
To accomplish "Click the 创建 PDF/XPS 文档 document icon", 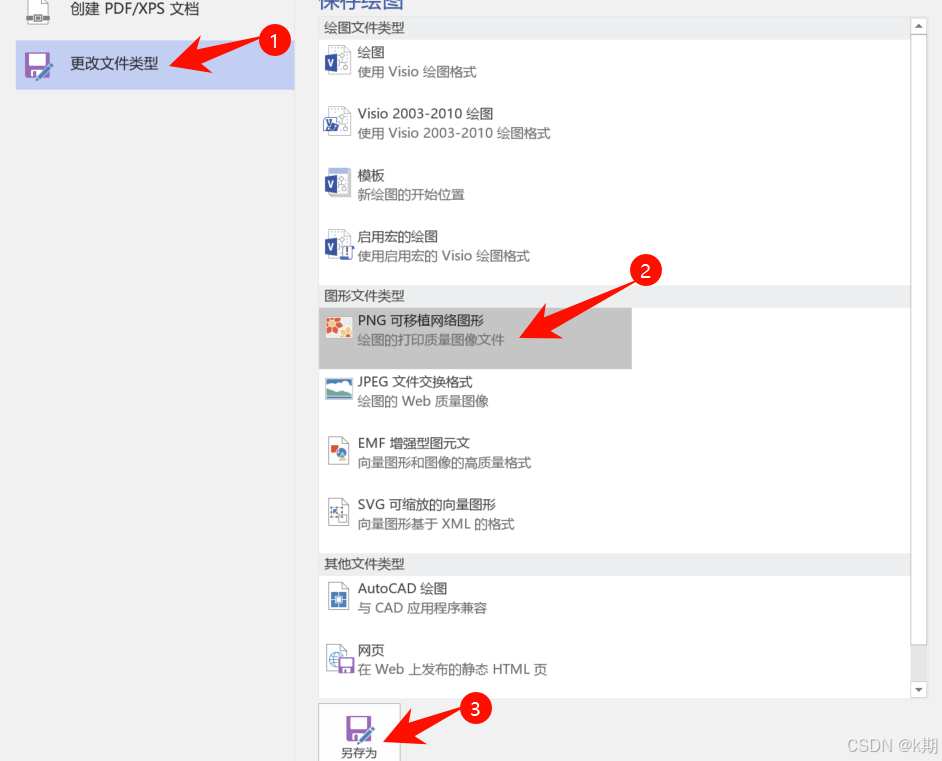I will [x=38, y=12].
